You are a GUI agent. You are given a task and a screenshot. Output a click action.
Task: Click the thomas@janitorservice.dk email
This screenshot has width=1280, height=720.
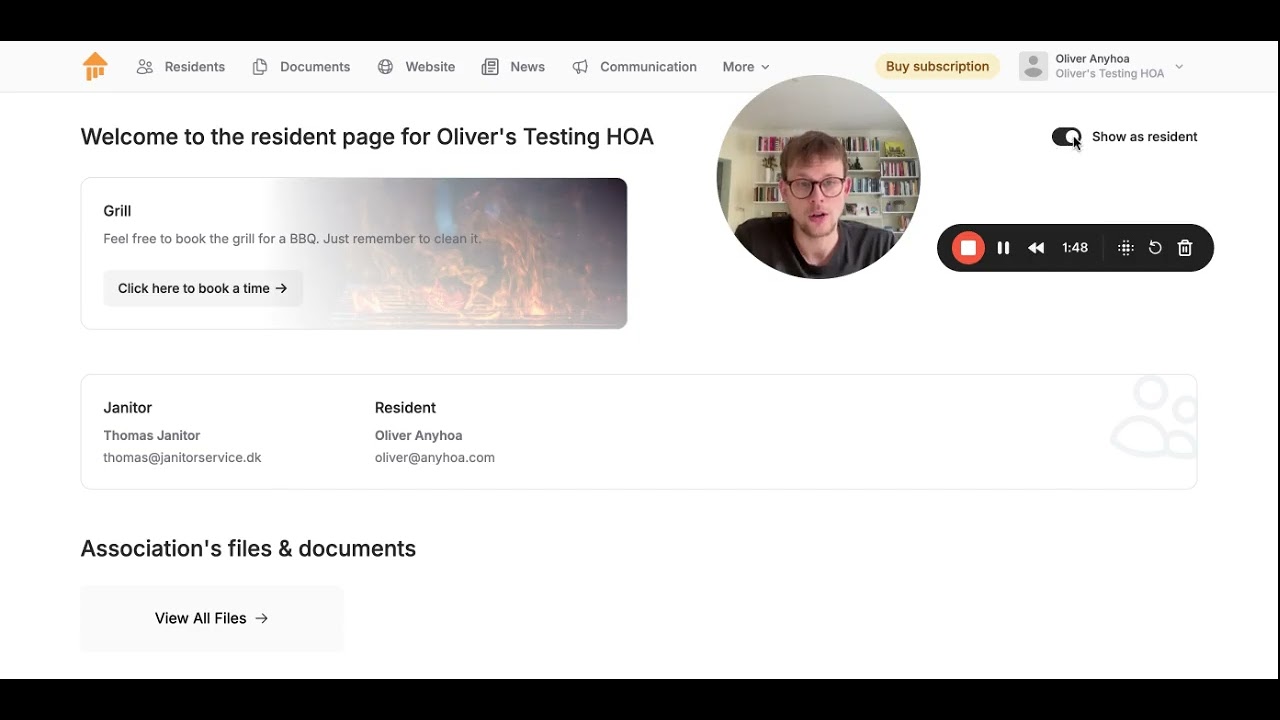(x=182, y=457)
